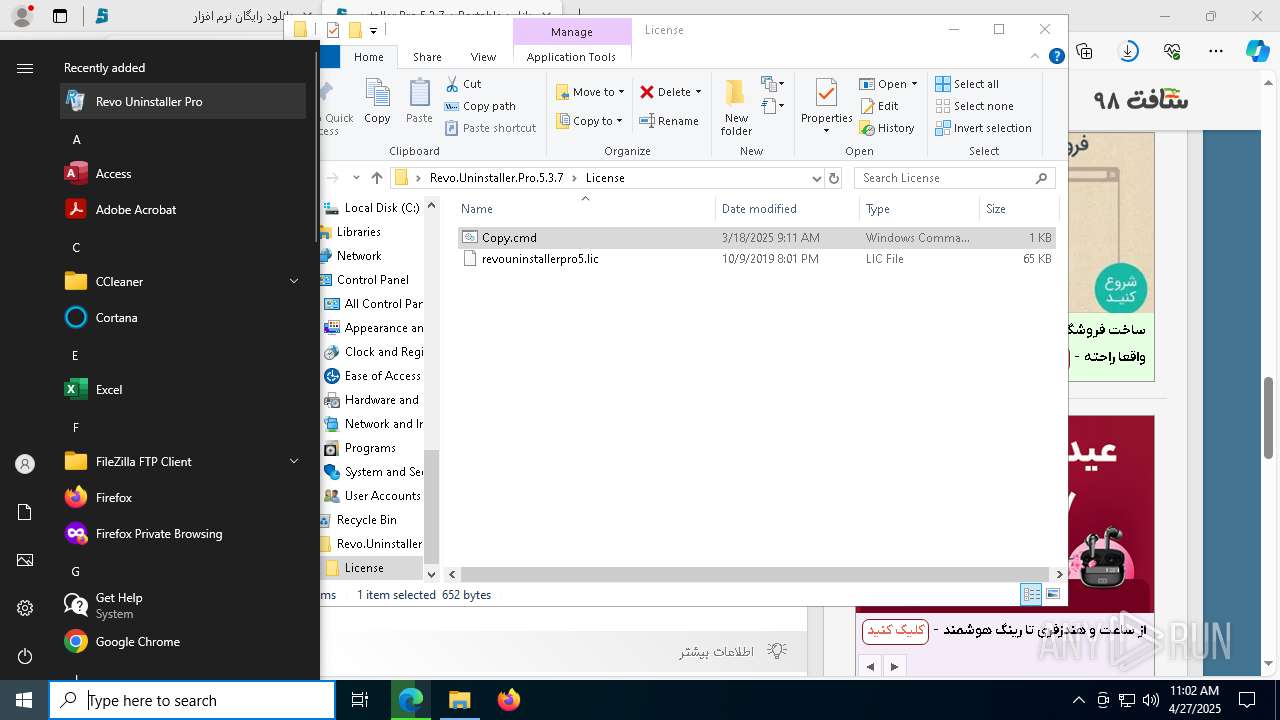Viewport: 1280px width, 720px height.
Task: Open Documents from Start sidebar
Action: [25, 512]
